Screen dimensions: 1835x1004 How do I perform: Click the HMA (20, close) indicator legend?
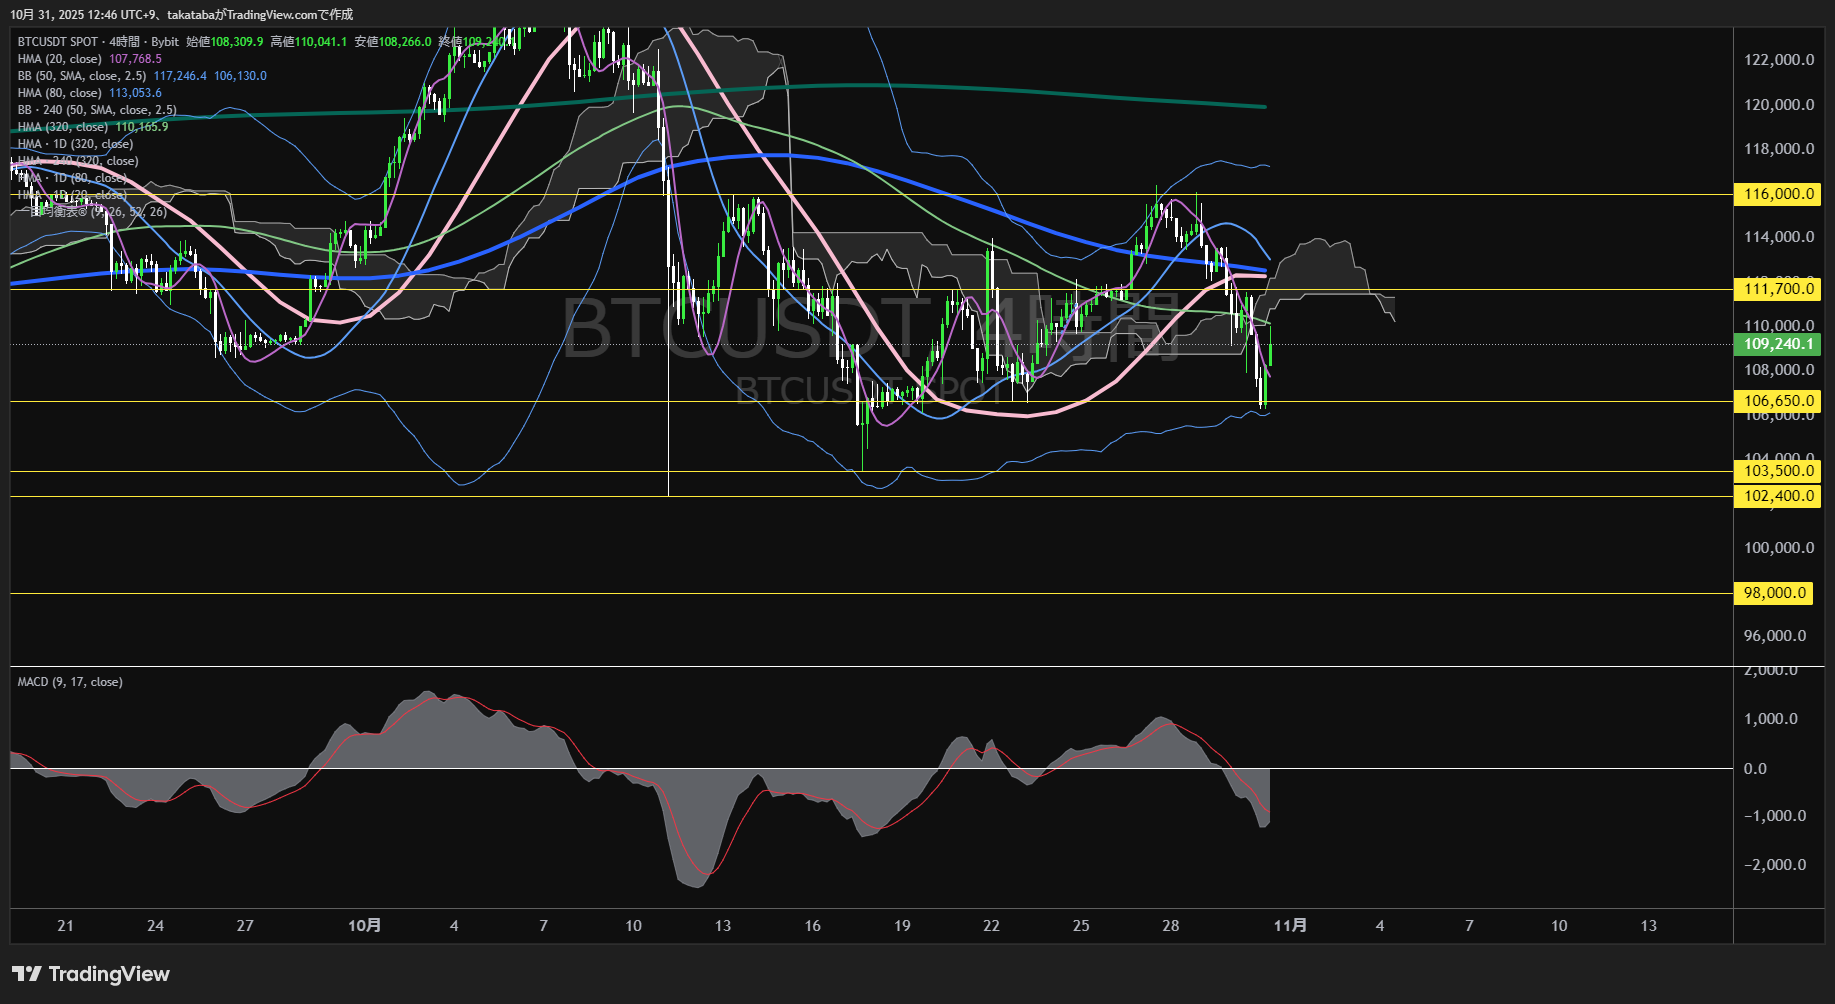pos(59,59)
